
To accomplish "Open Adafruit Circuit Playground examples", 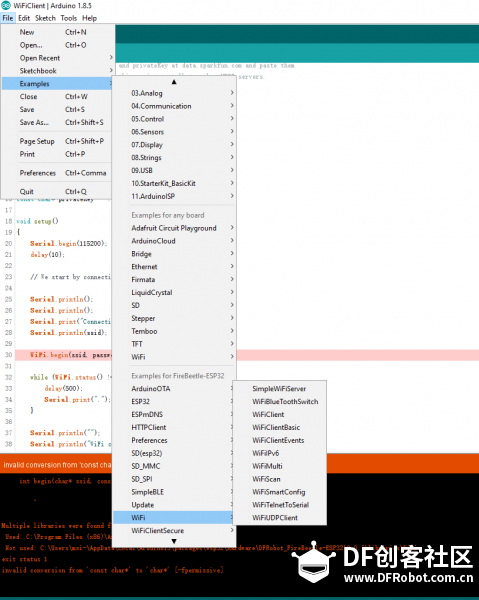I will click(x=174, y=228).
